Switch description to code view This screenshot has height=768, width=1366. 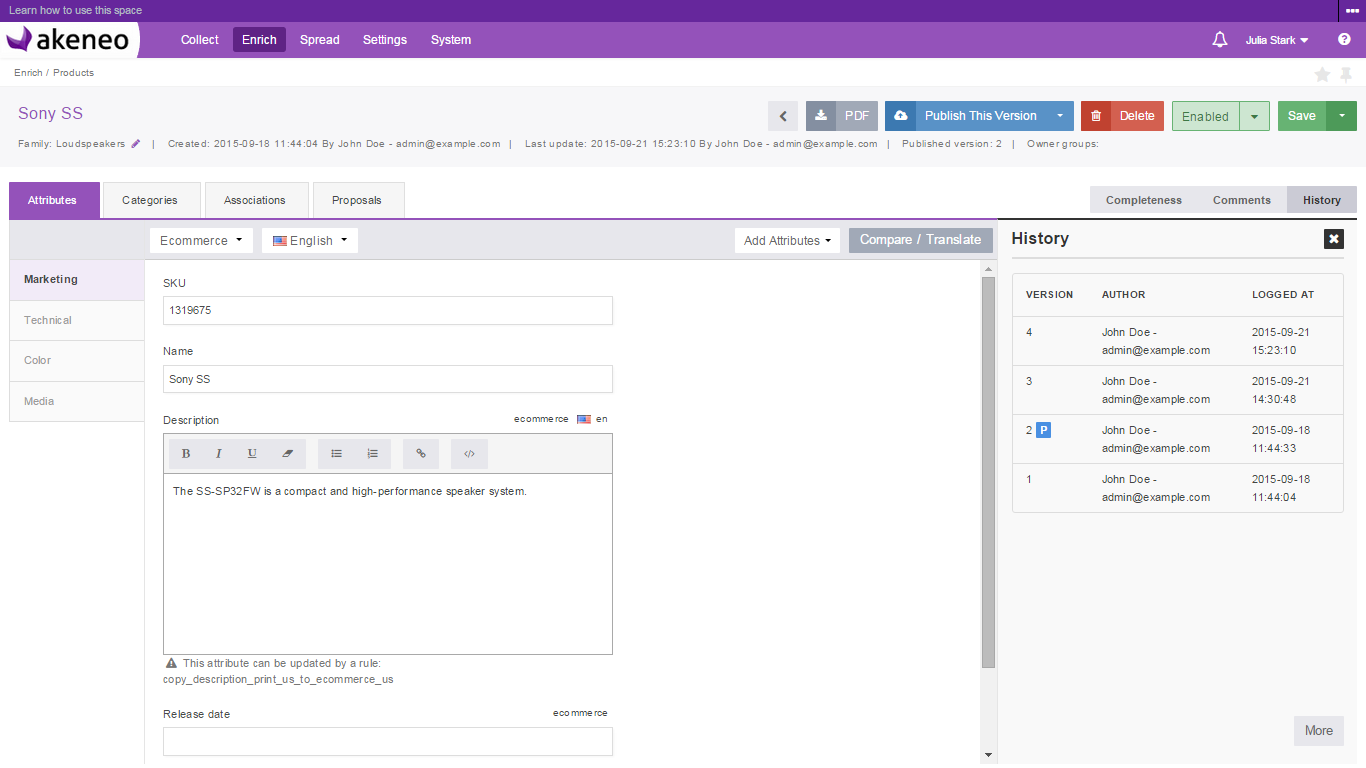pos(469,454)
